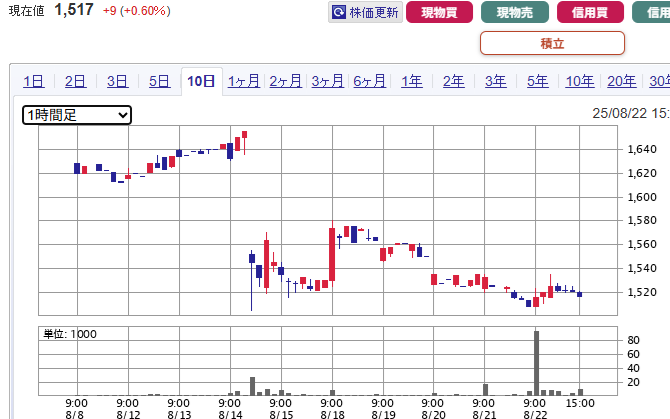Switch chart to 3日 tab
This screenshot has height=419, width=670.
(117, 81)
